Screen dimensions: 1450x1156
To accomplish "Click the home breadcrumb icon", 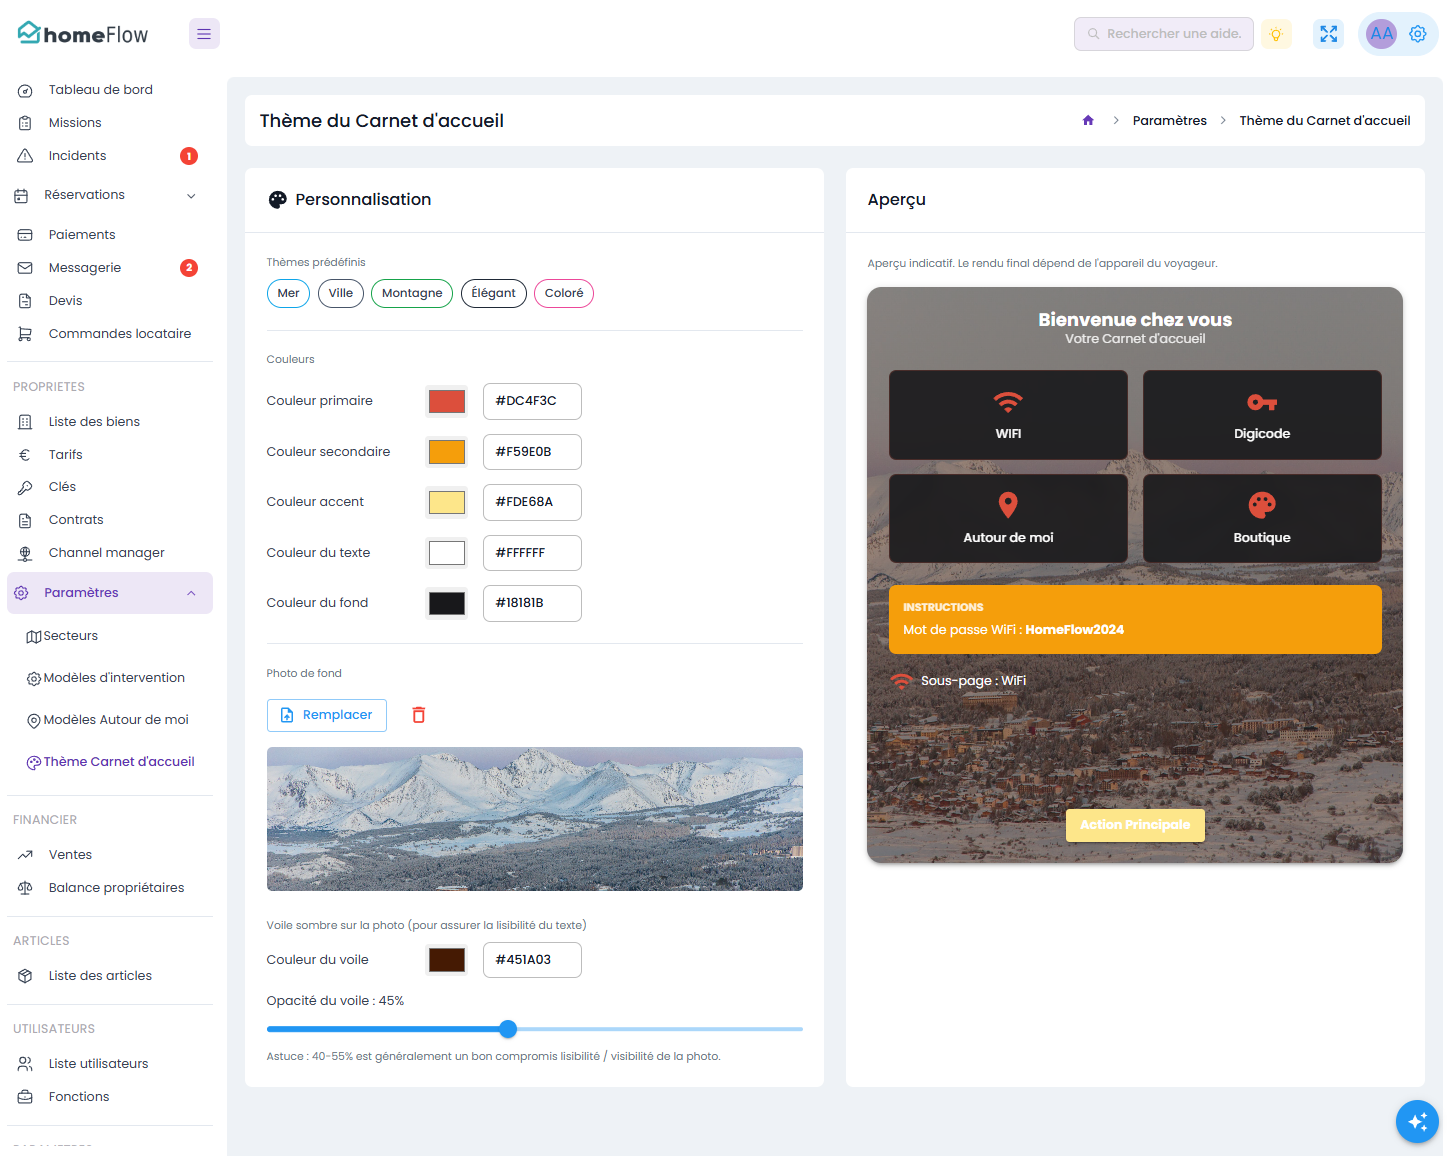I will click(1088, 121).
